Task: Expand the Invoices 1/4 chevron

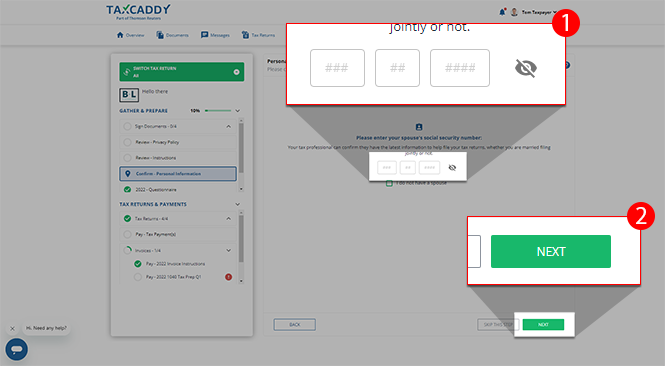Action: pyautogui.click(x=229, y=250)
